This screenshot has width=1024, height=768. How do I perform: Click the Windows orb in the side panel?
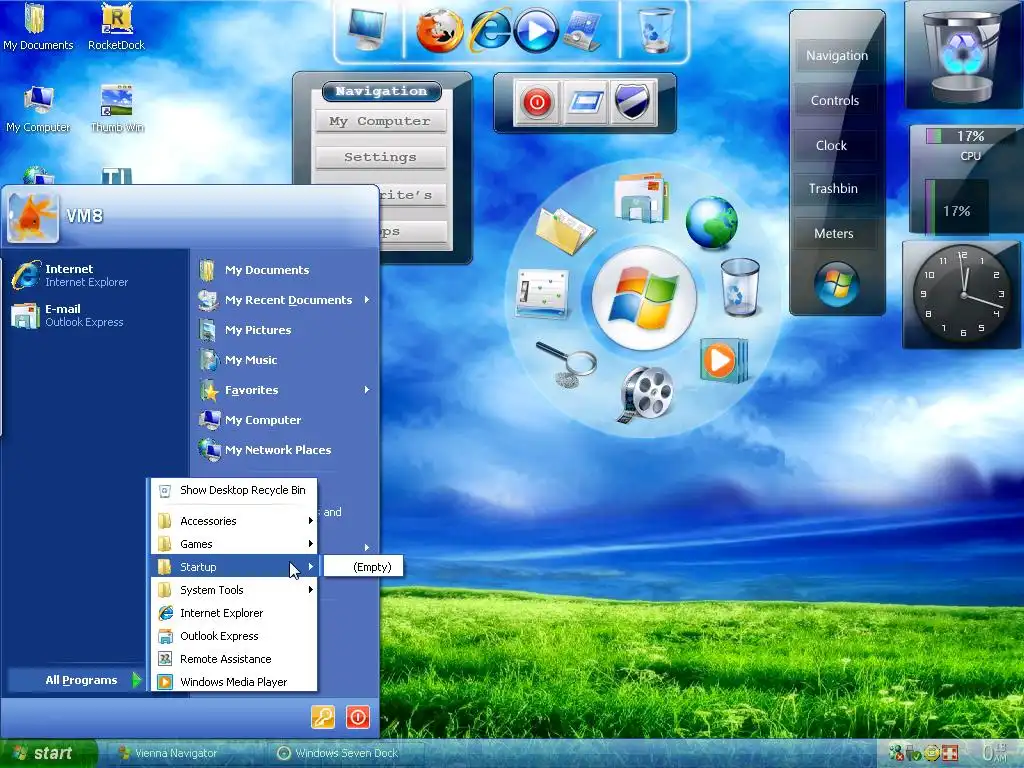tap(837, 284)
